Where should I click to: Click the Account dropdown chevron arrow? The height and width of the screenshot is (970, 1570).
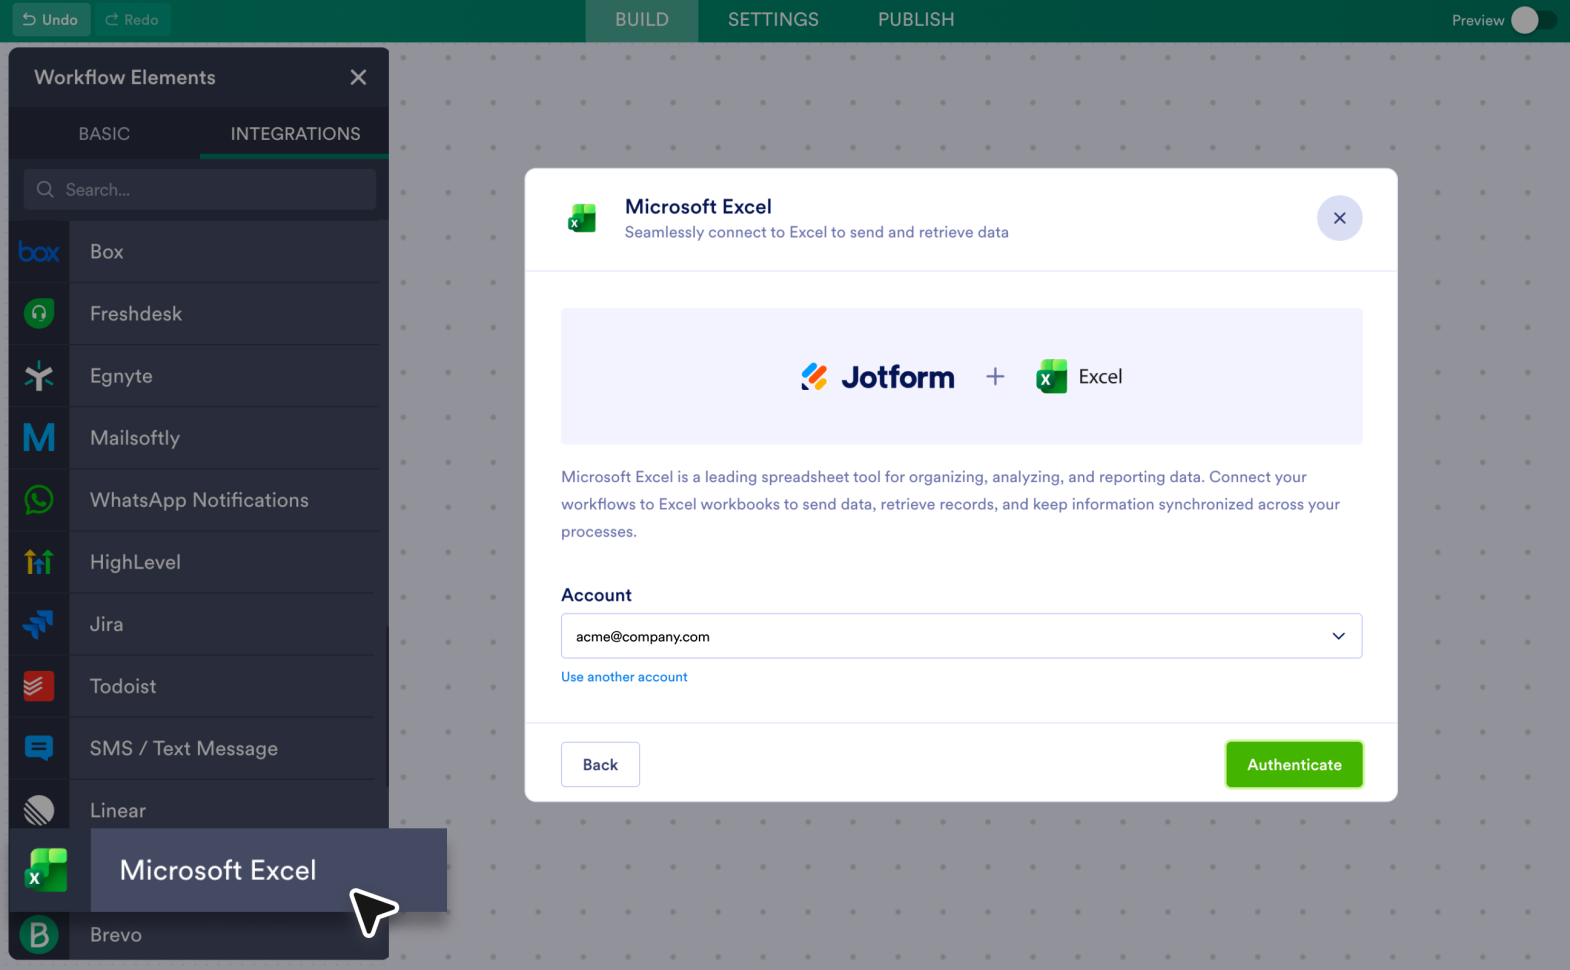1339,636
